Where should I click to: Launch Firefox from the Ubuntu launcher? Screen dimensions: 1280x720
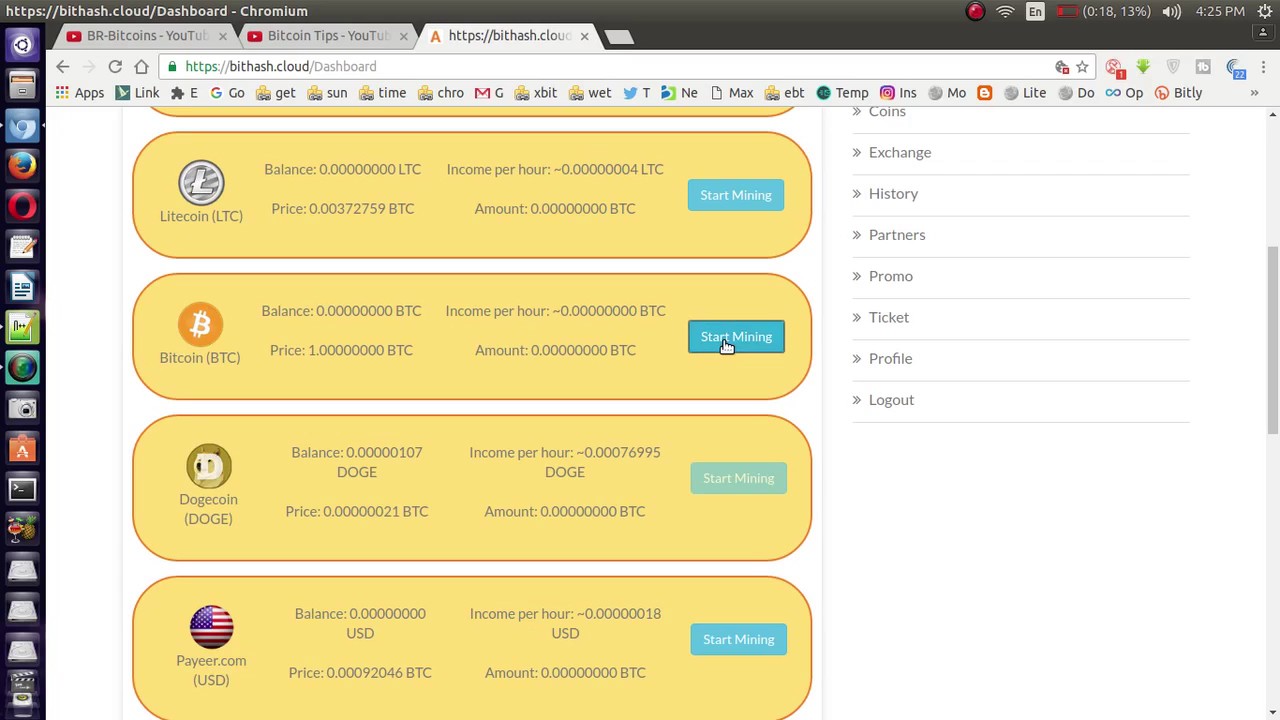pos(22,166)
